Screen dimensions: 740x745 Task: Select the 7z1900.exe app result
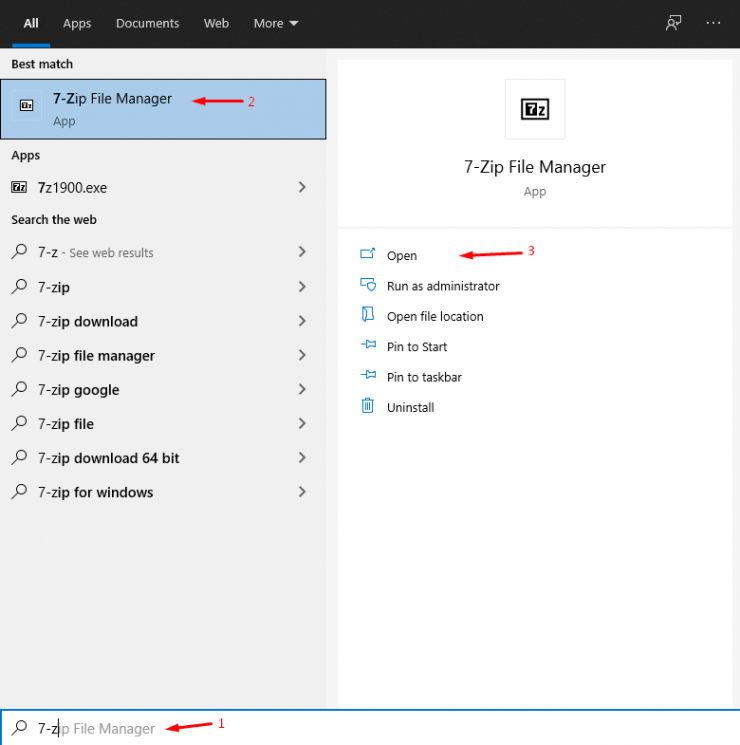click(x=163, y=188)
